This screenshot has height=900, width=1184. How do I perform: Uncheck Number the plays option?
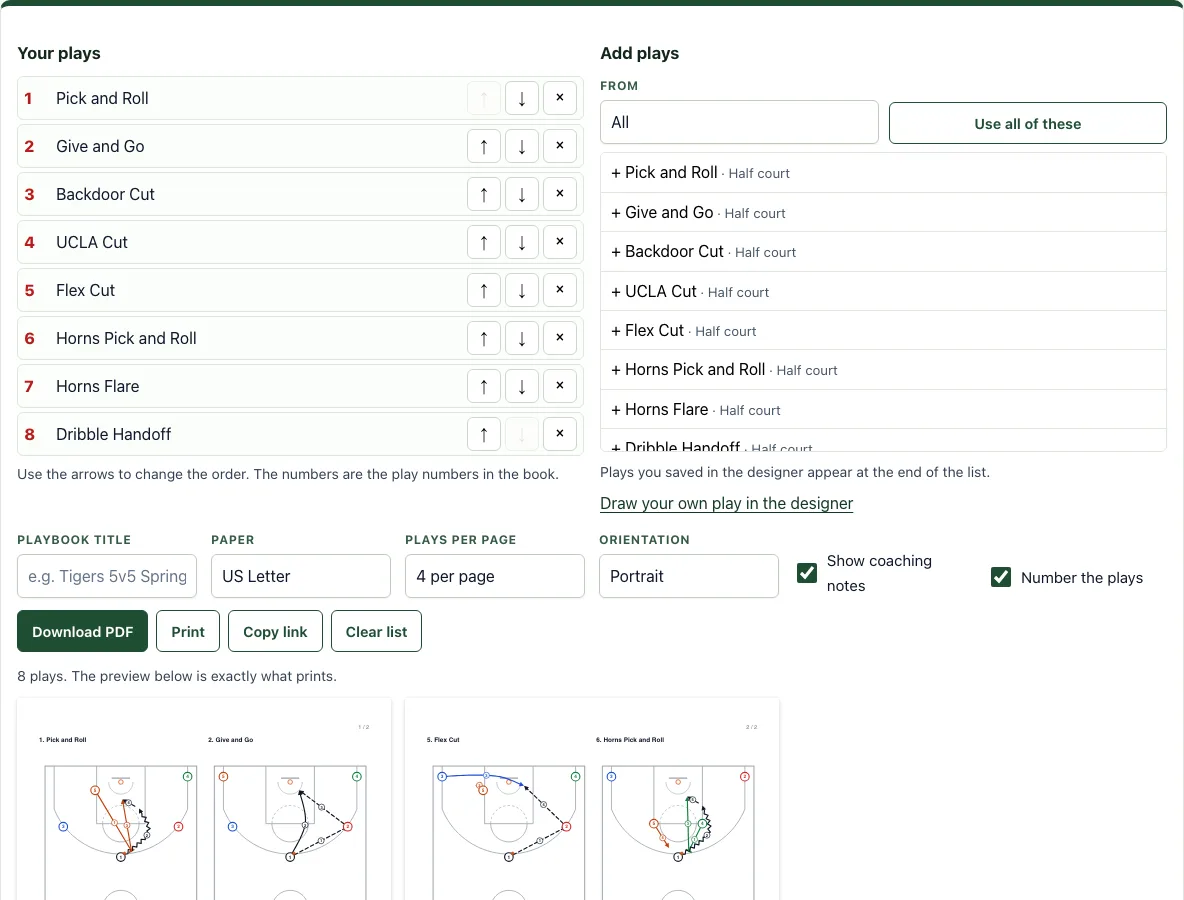tap(1001, 578)
